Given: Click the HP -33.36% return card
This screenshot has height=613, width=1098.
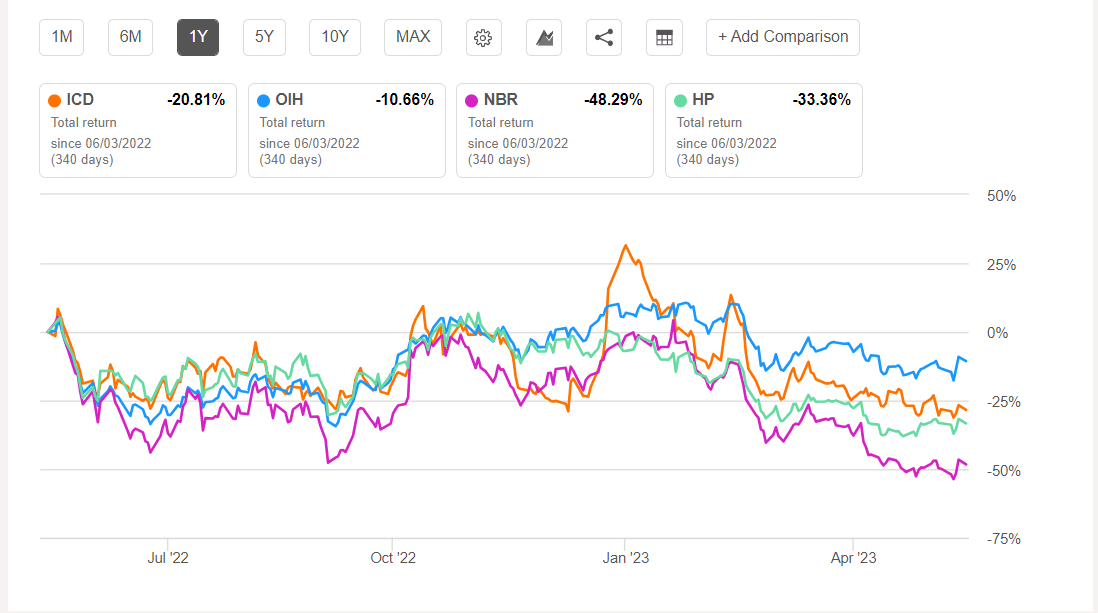Looking at the screenshot, I should tap(763, 130).
